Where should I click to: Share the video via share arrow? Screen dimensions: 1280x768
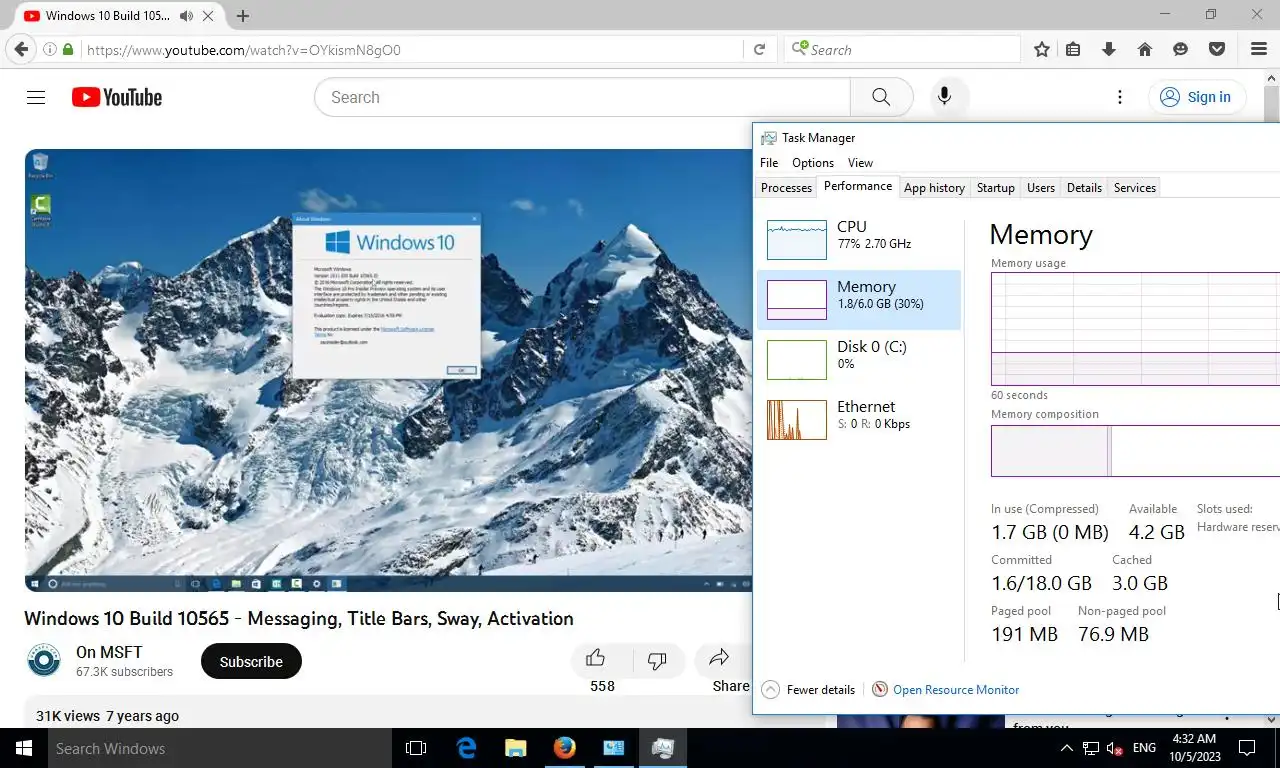pyautogui.click(x=719, y=658)
